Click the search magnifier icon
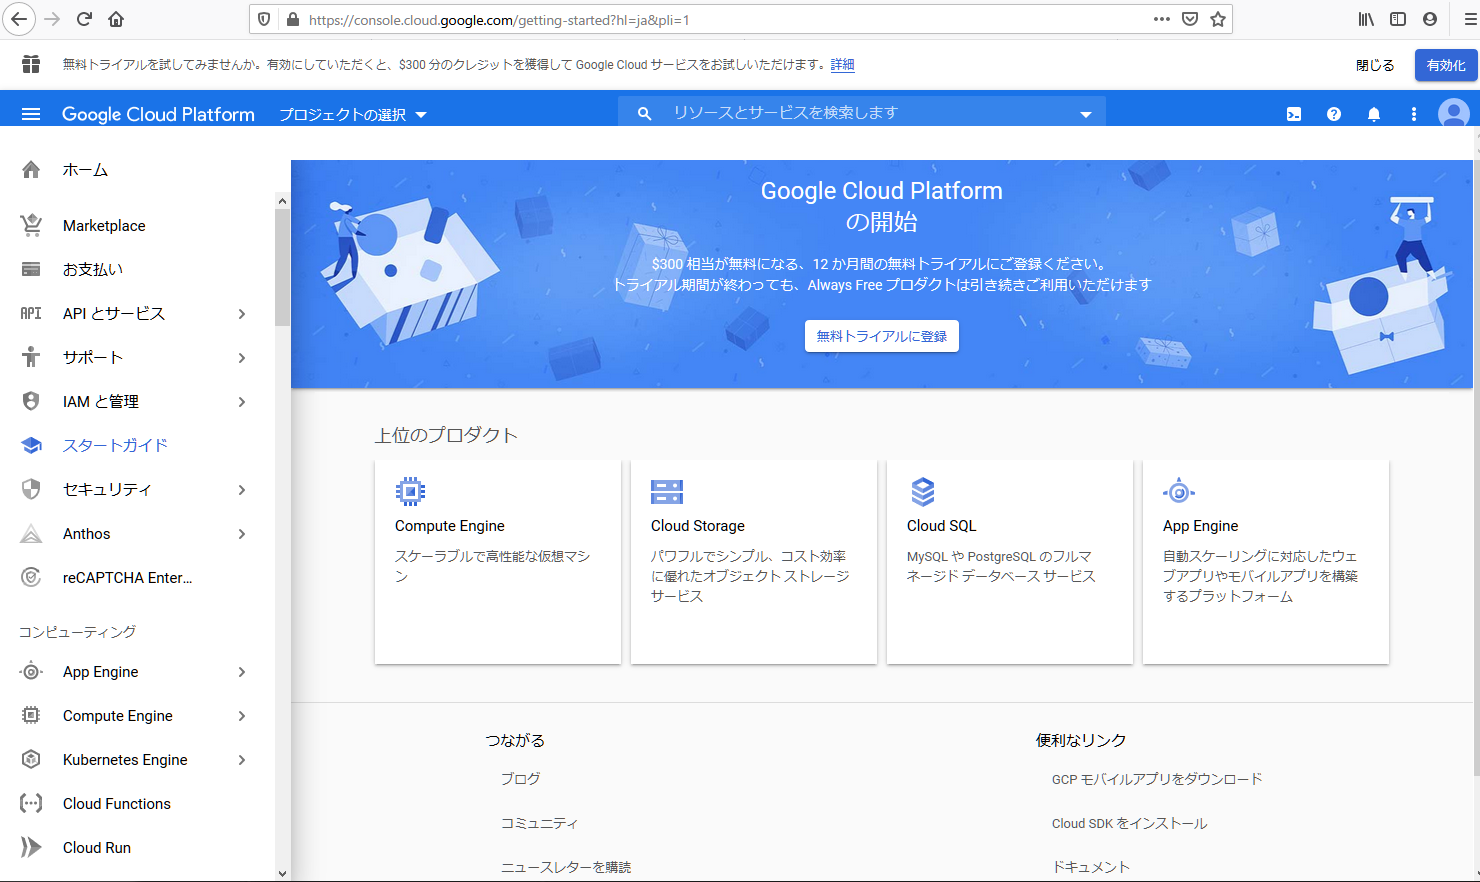 (645, 114)
